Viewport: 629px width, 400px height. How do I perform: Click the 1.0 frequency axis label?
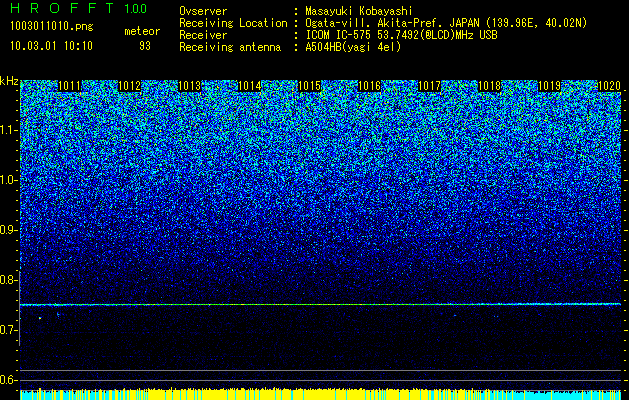[8, 180]
